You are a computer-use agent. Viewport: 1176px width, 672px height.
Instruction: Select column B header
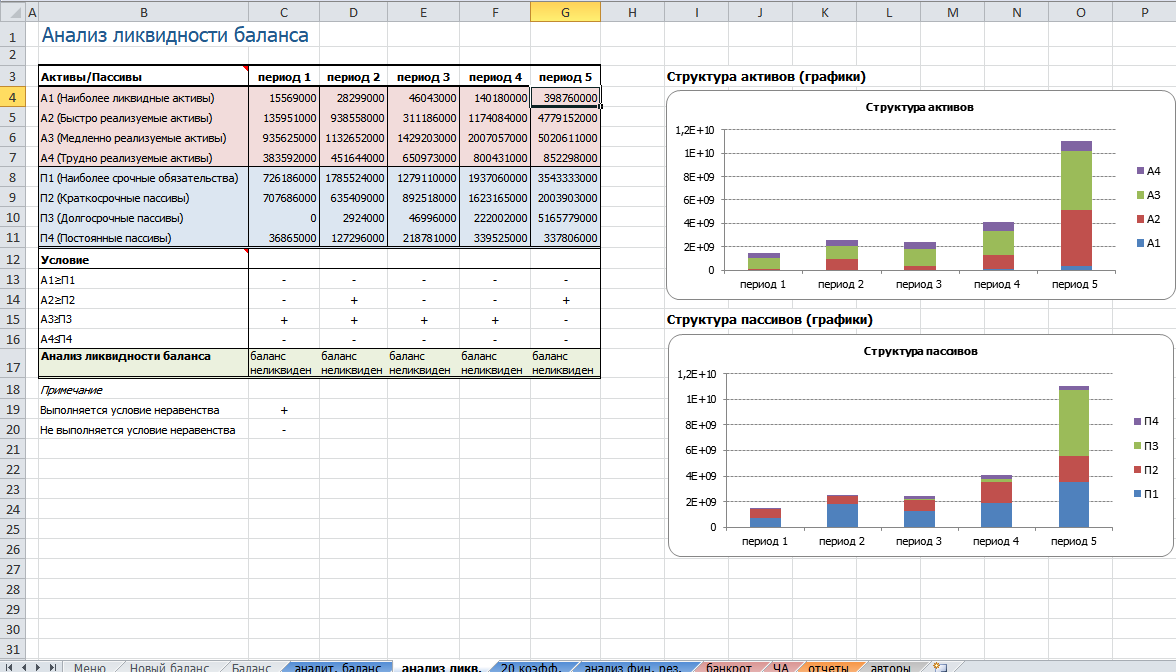[x=143, y=12]
